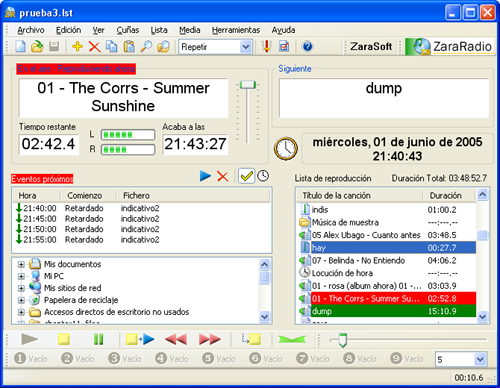Expand the Mis documentos tree node
The width and height of the screenshot is (500, 388).
(21, 264)
